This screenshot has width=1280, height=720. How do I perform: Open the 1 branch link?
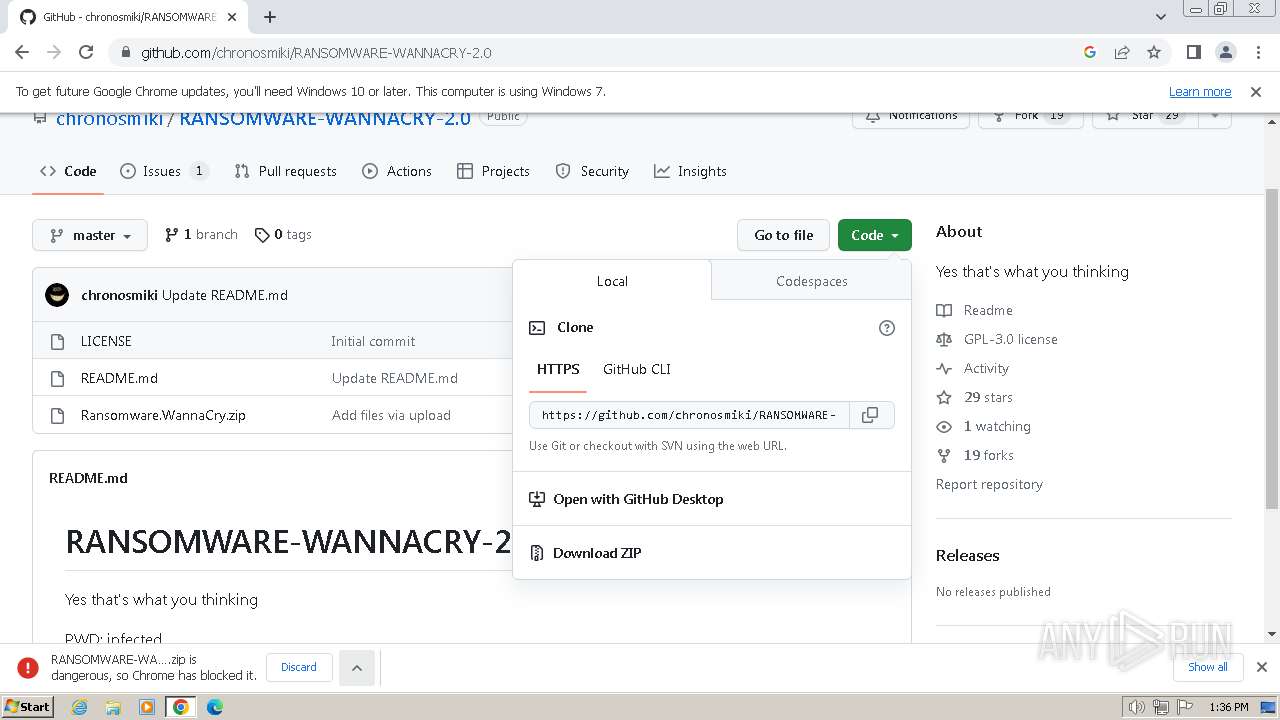[201, 234]
